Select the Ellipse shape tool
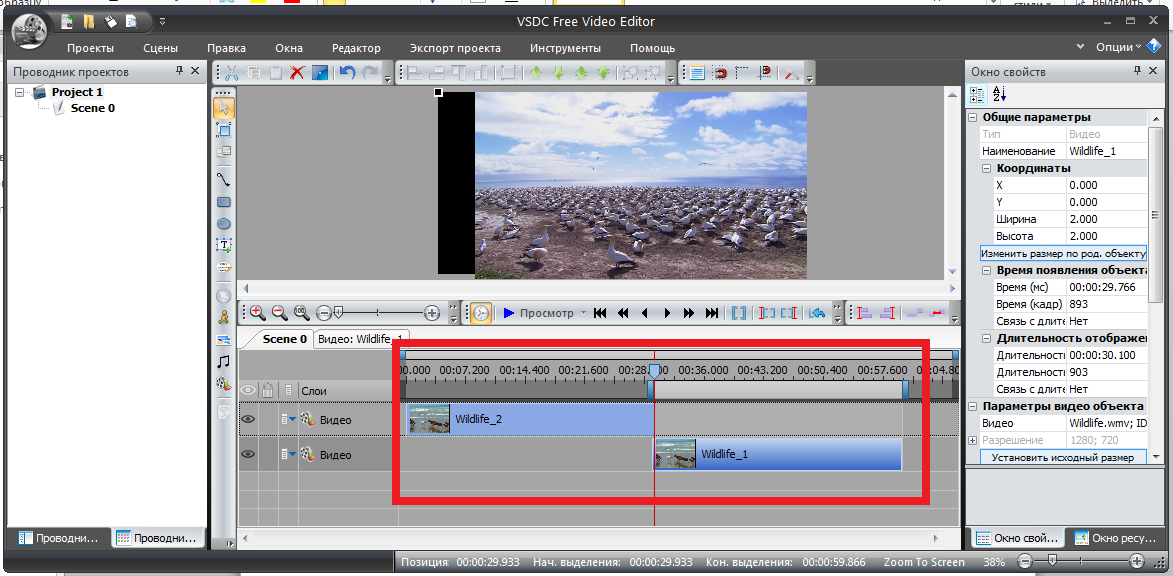The height and width of the screenshot is (576, 1173). click(224, 224)
